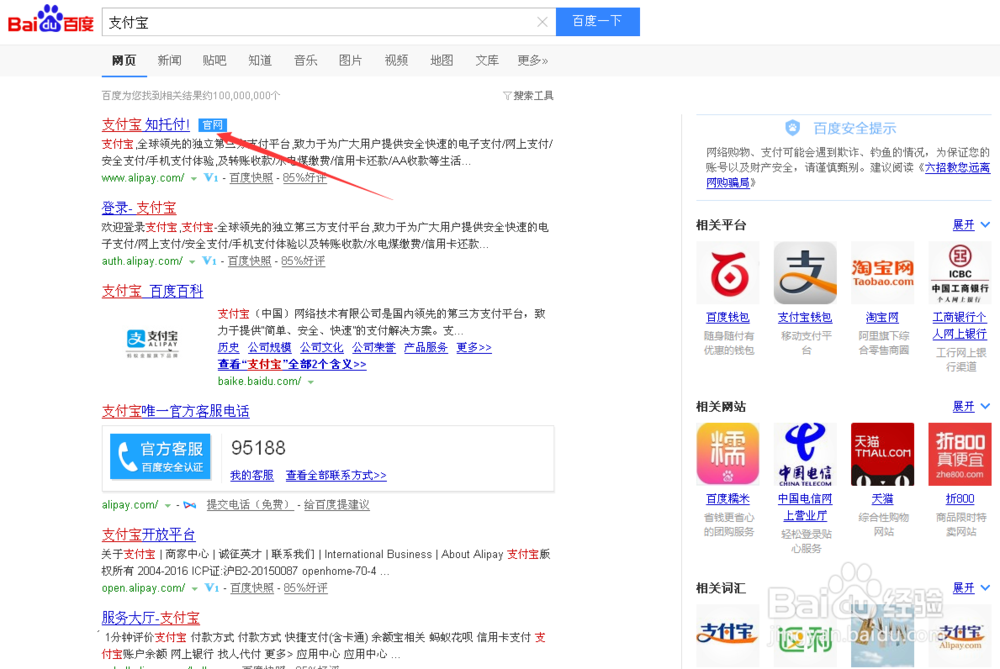This screenshot has height=669, width=1000.
Task: Select the 网页 tab
Action: 124,61
